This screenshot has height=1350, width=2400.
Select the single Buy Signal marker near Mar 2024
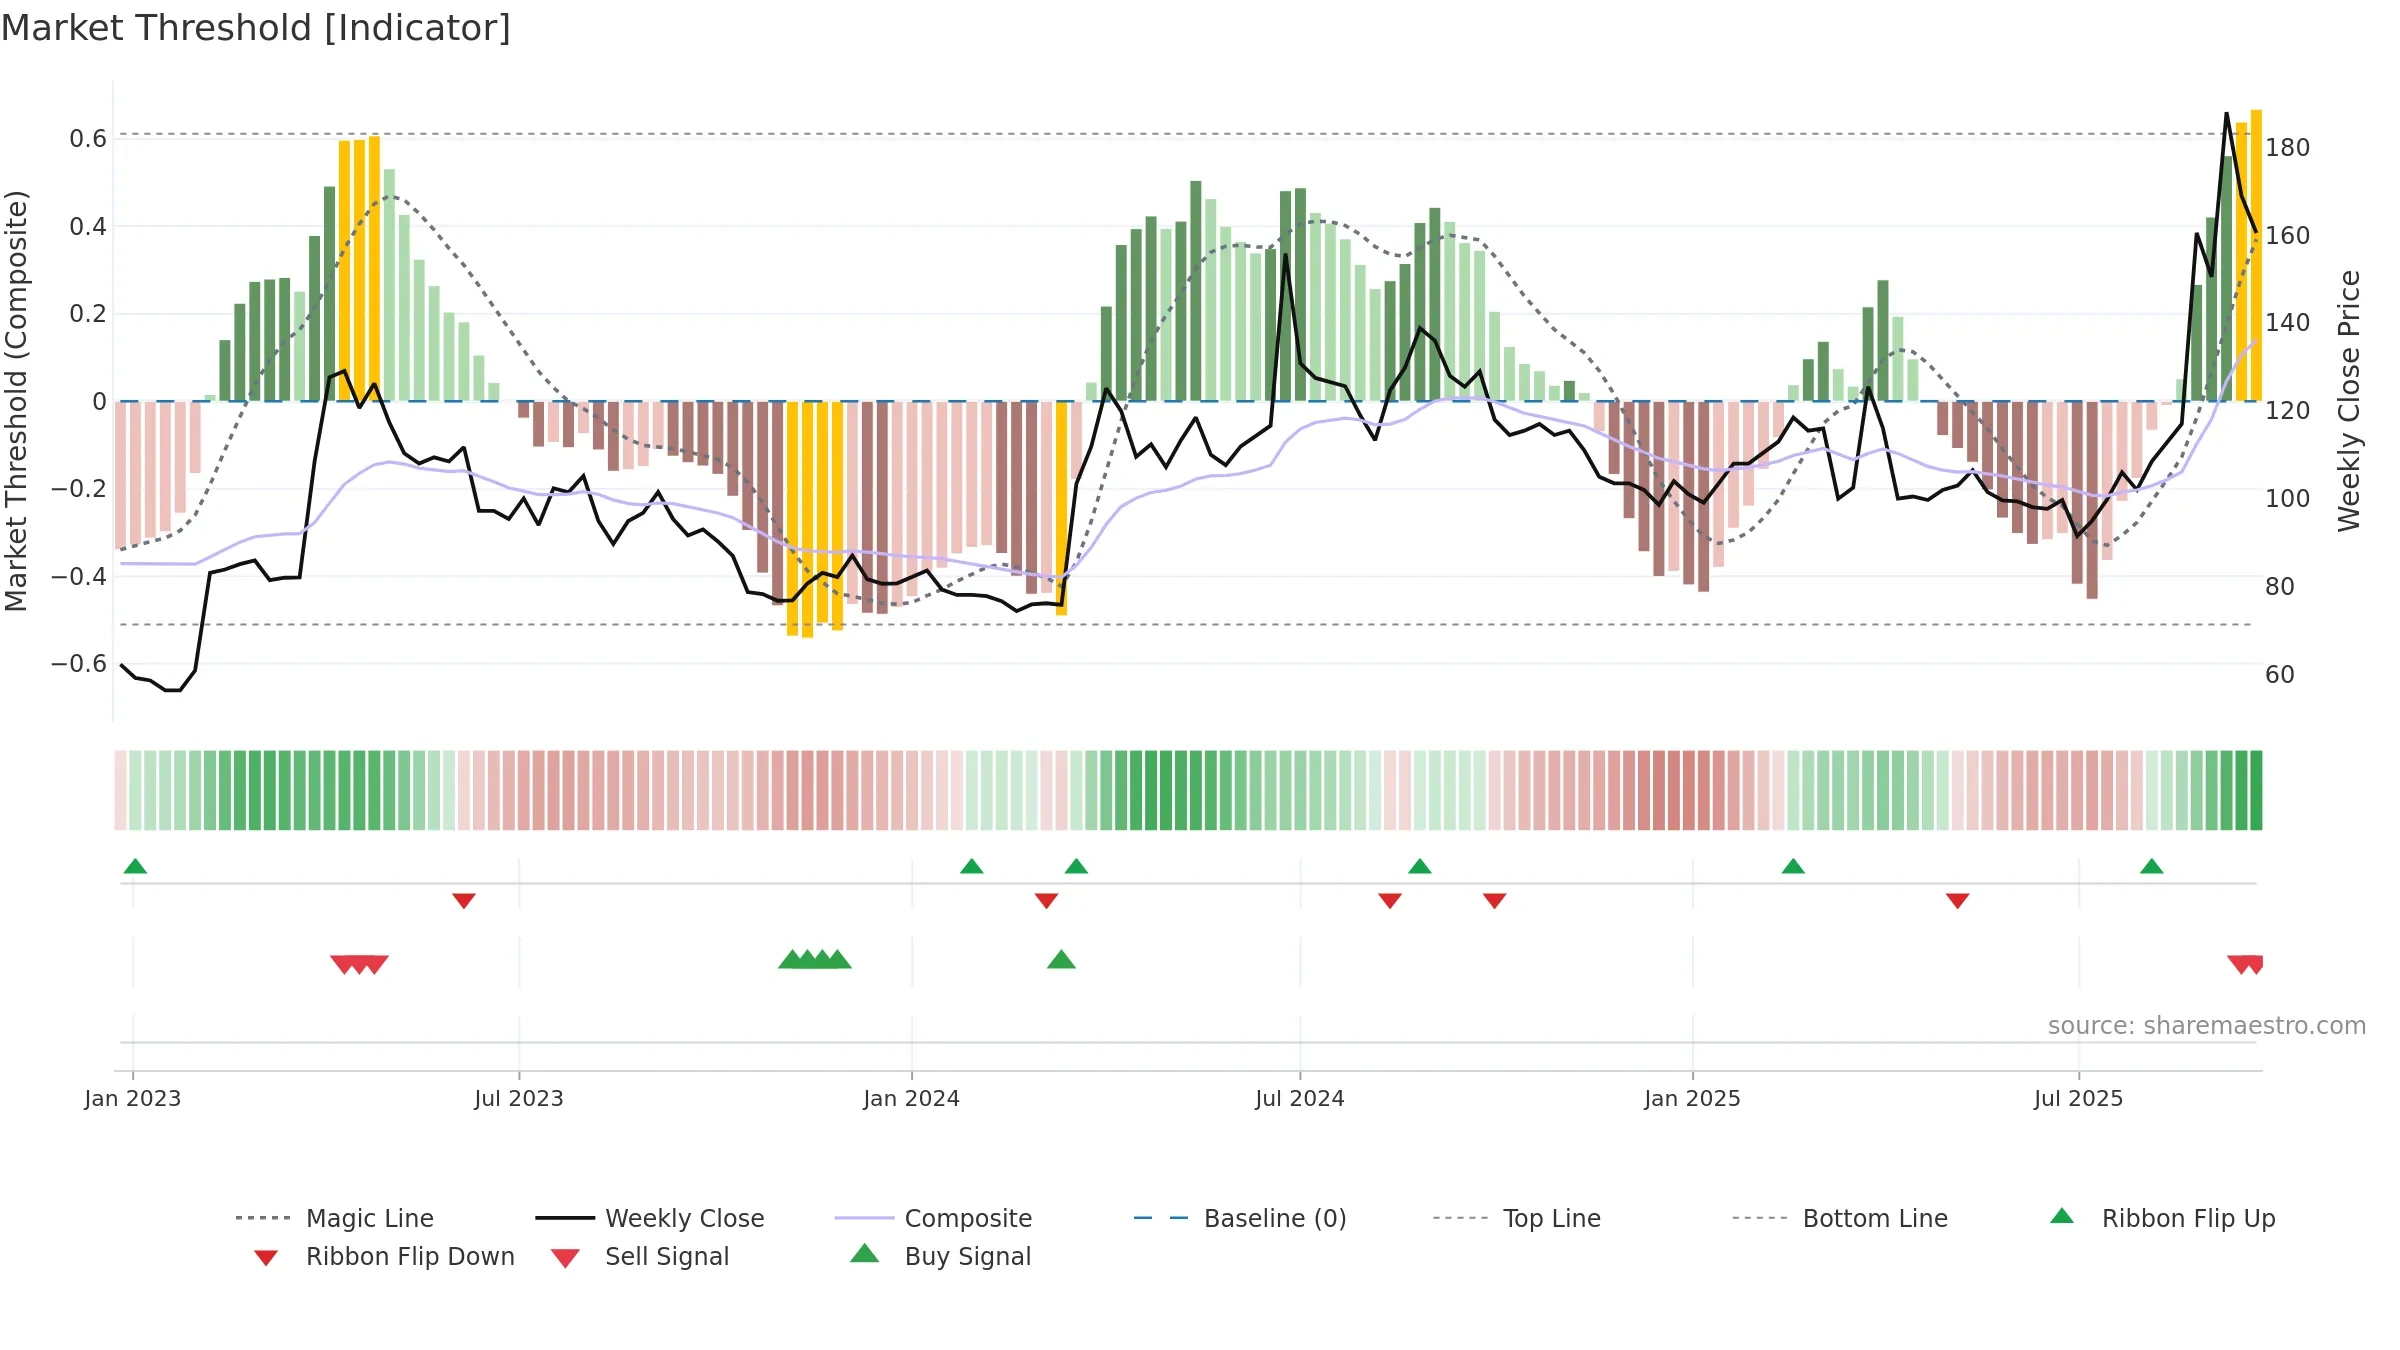[1061, 960]
